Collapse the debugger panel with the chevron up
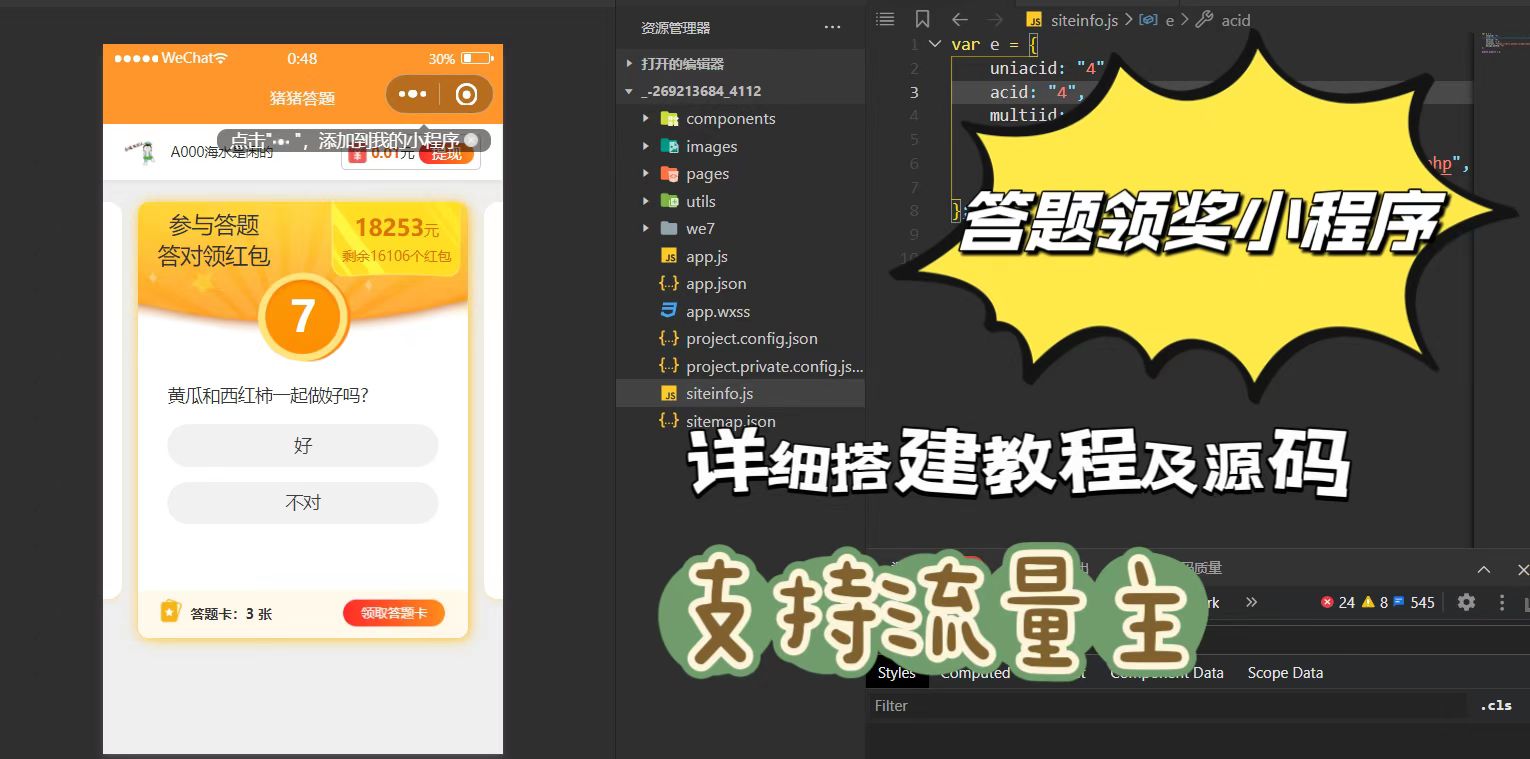The height and width of the screenshot is (759, 1530). [1484, 569]
